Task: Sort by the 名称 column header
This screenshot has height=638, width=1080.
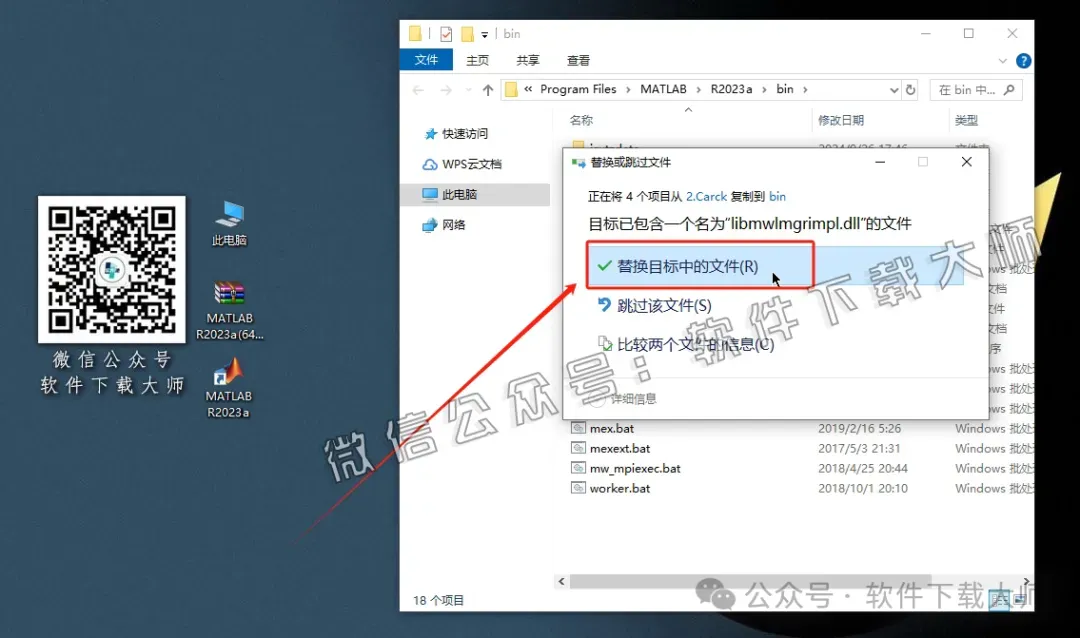Action: [x=581, y=121]
